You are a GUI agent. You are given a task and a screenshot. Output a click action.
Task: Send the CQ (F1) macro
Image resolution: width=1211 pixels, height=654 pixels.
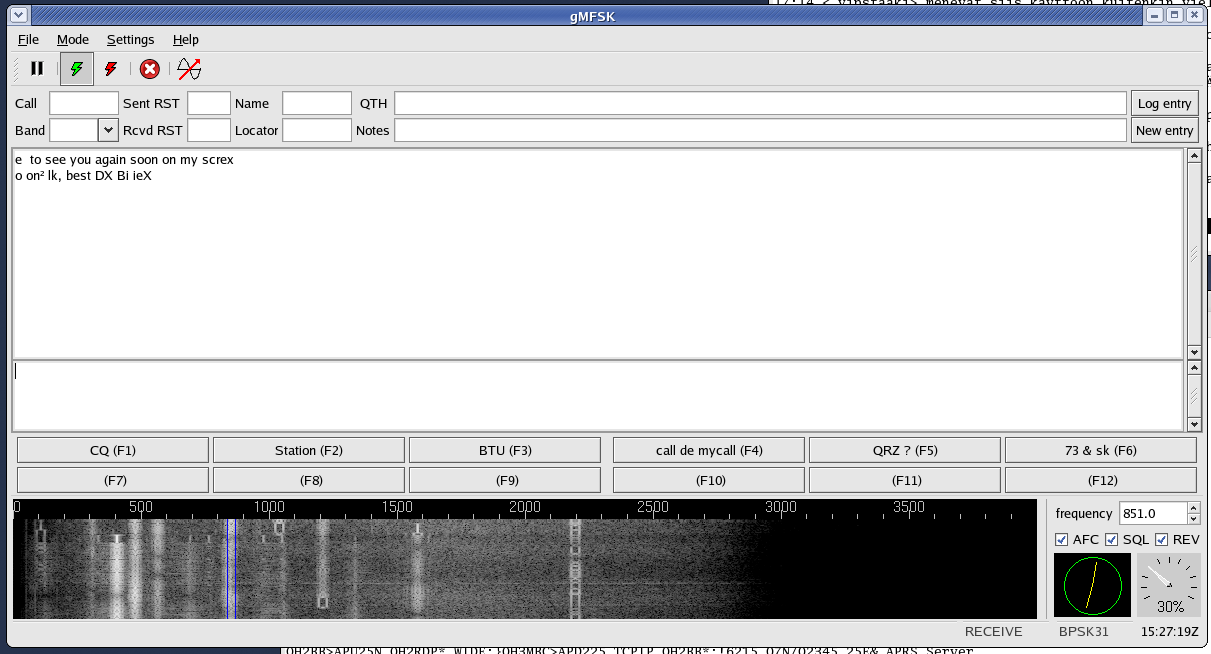pos(113,450)
